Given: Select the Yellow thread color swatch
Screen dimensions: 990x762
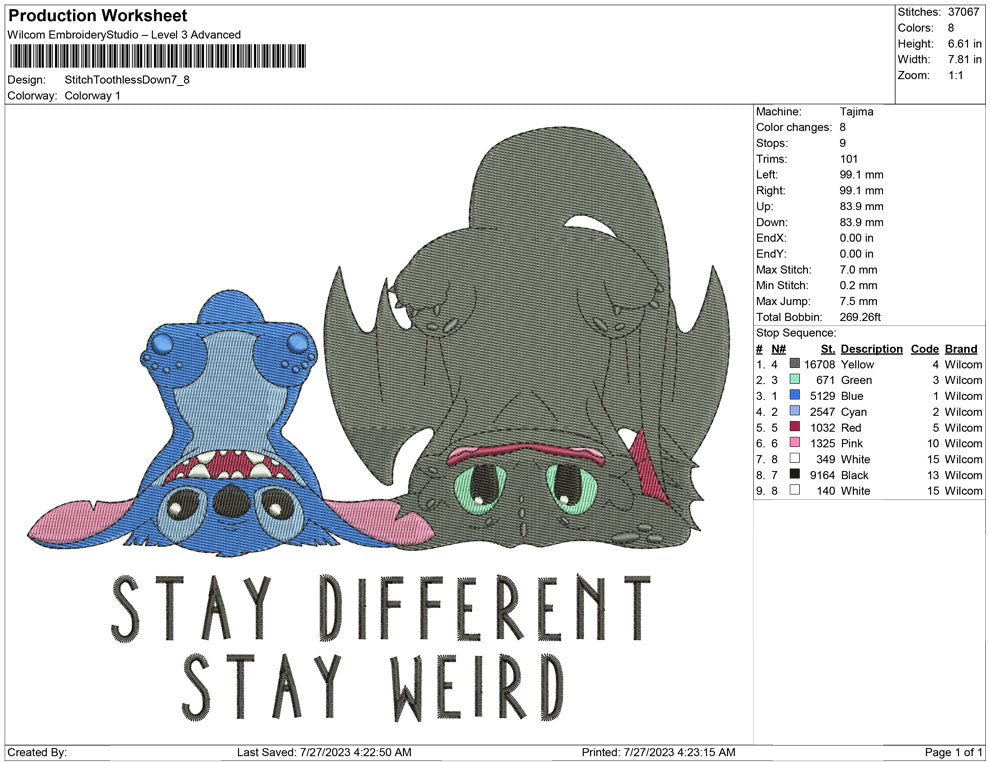Looking at the screenshot, I should 795,364.
